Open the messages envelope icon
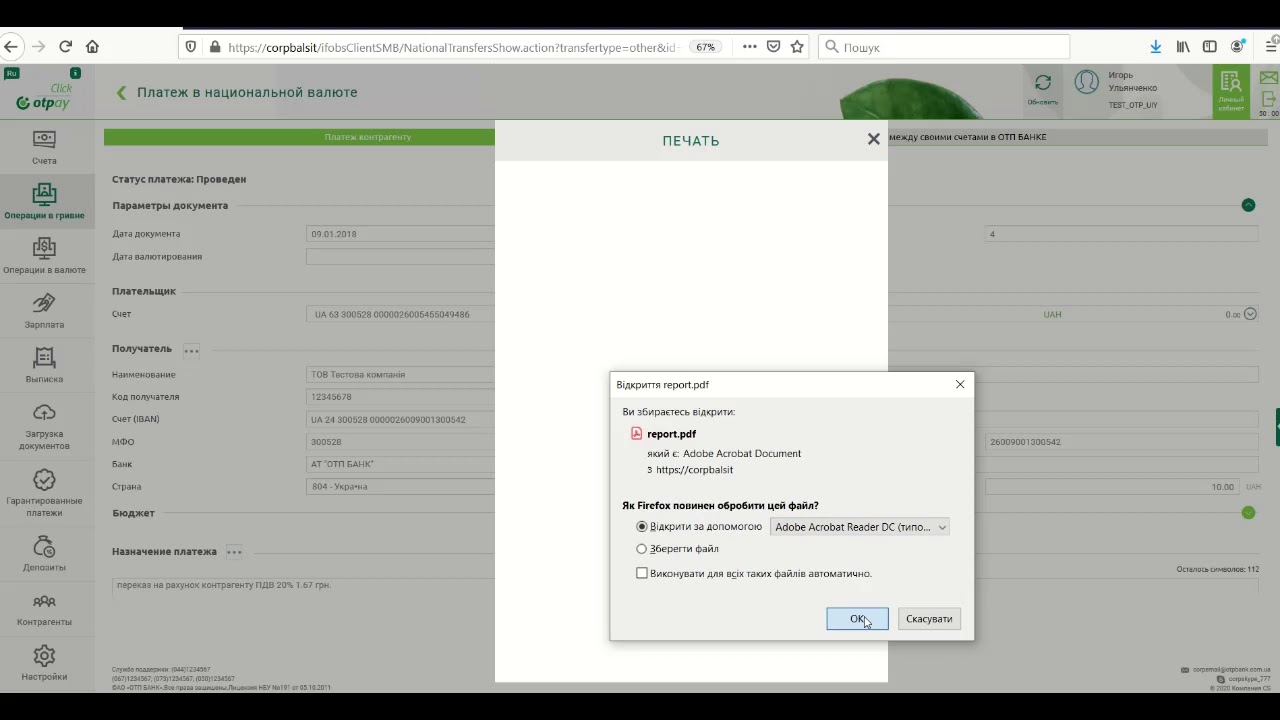This screenshot has height=720, width=1280. (x=1269, y=78)
